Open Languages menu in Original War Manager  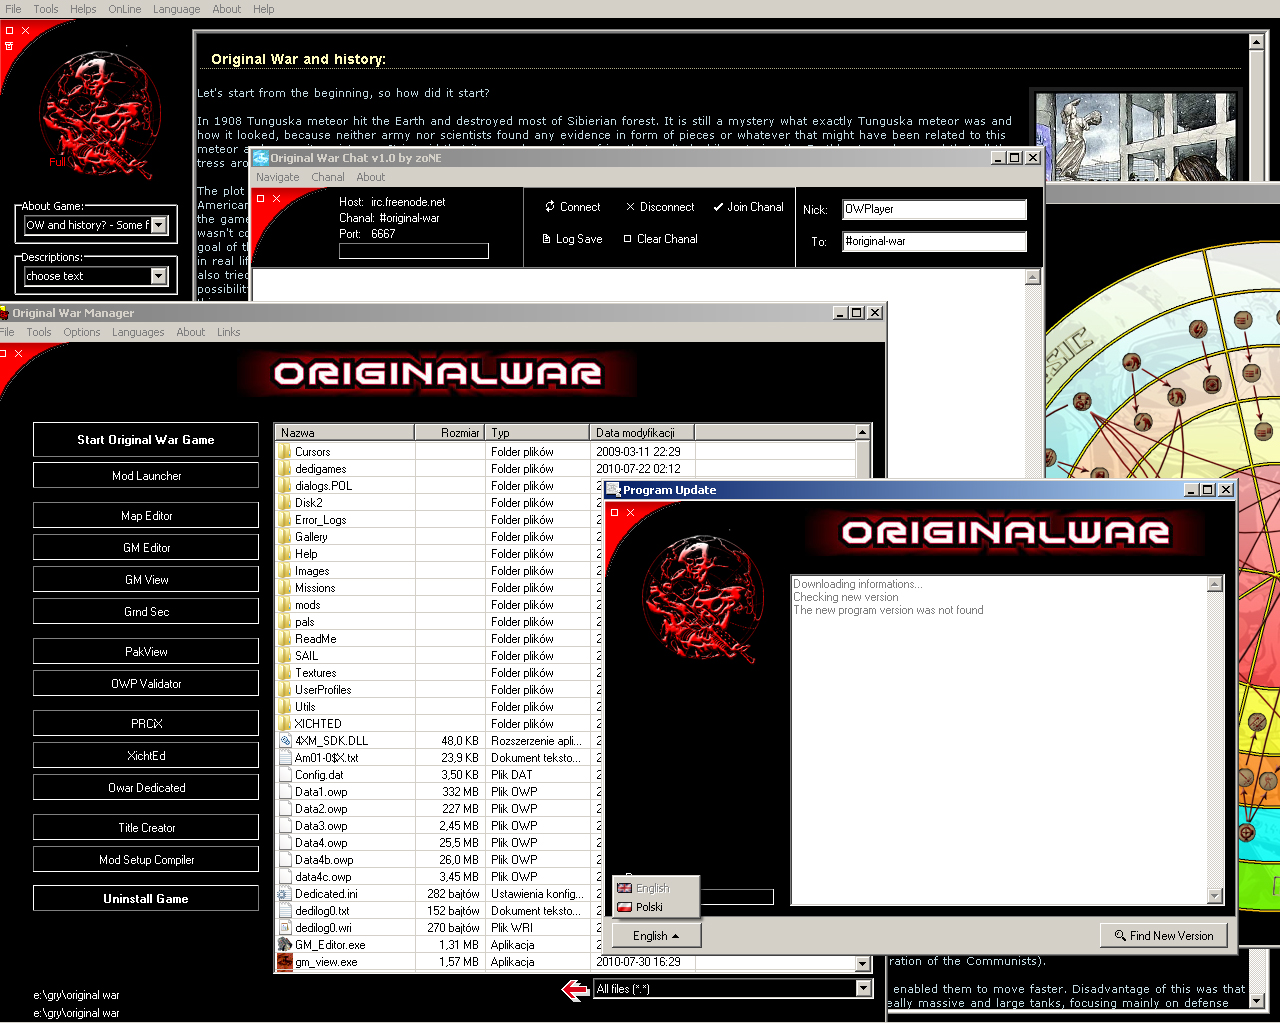pyautogui.click(x=138, y=332)
